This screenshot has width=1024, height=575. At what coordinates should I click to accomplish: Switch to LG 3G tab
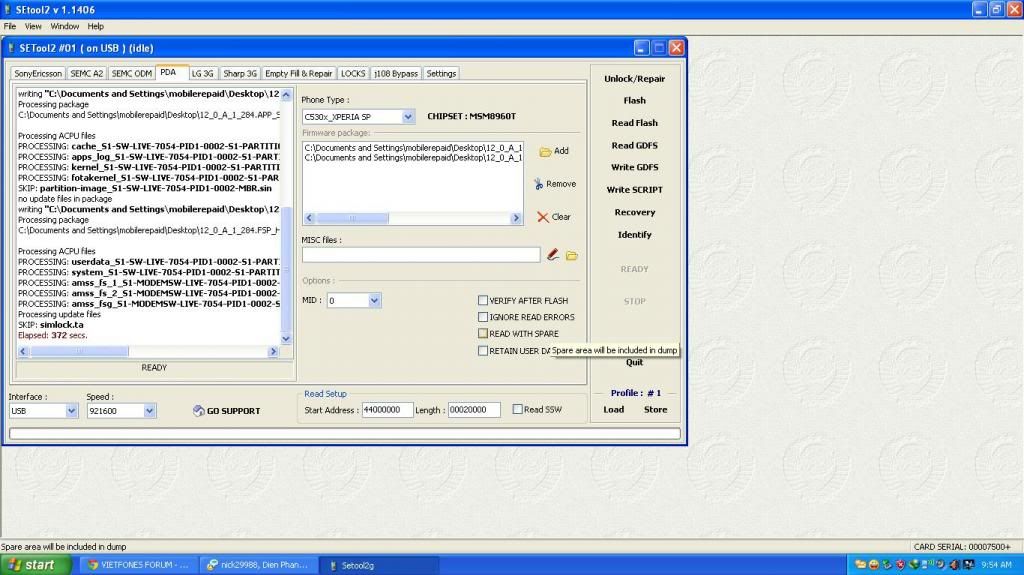[x=202, y=74]
